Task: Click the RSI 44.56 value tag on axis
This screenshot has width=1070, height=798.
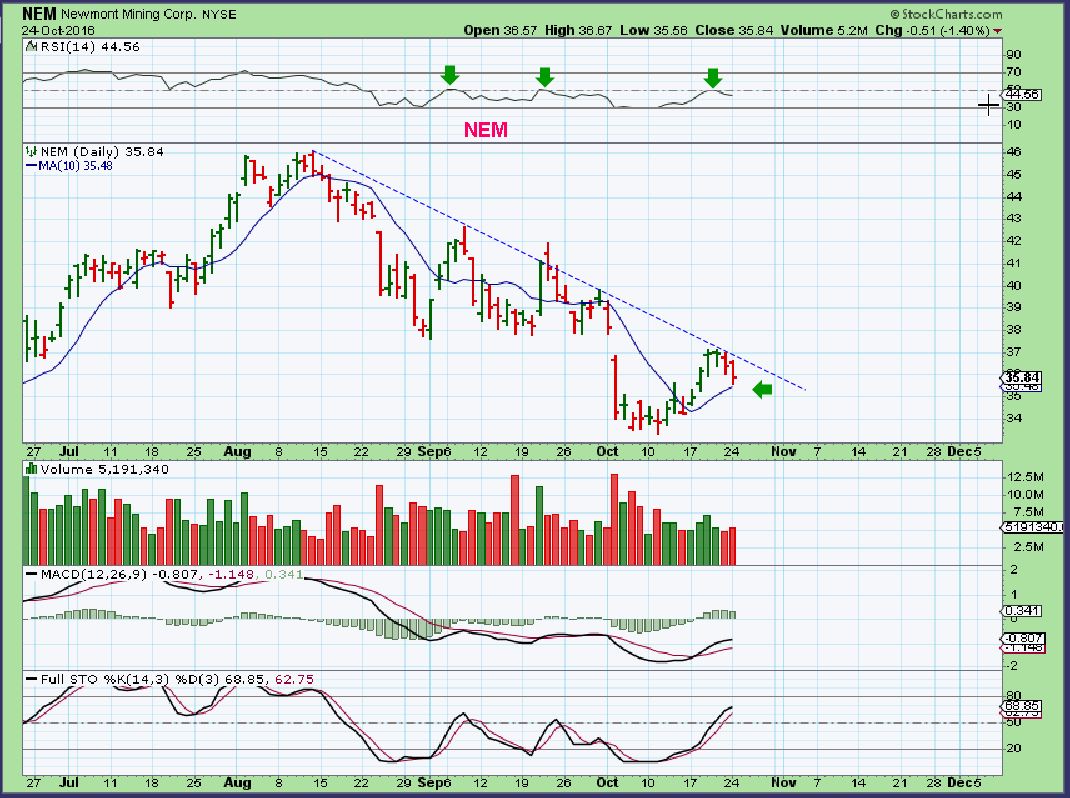Action: 1022,95
